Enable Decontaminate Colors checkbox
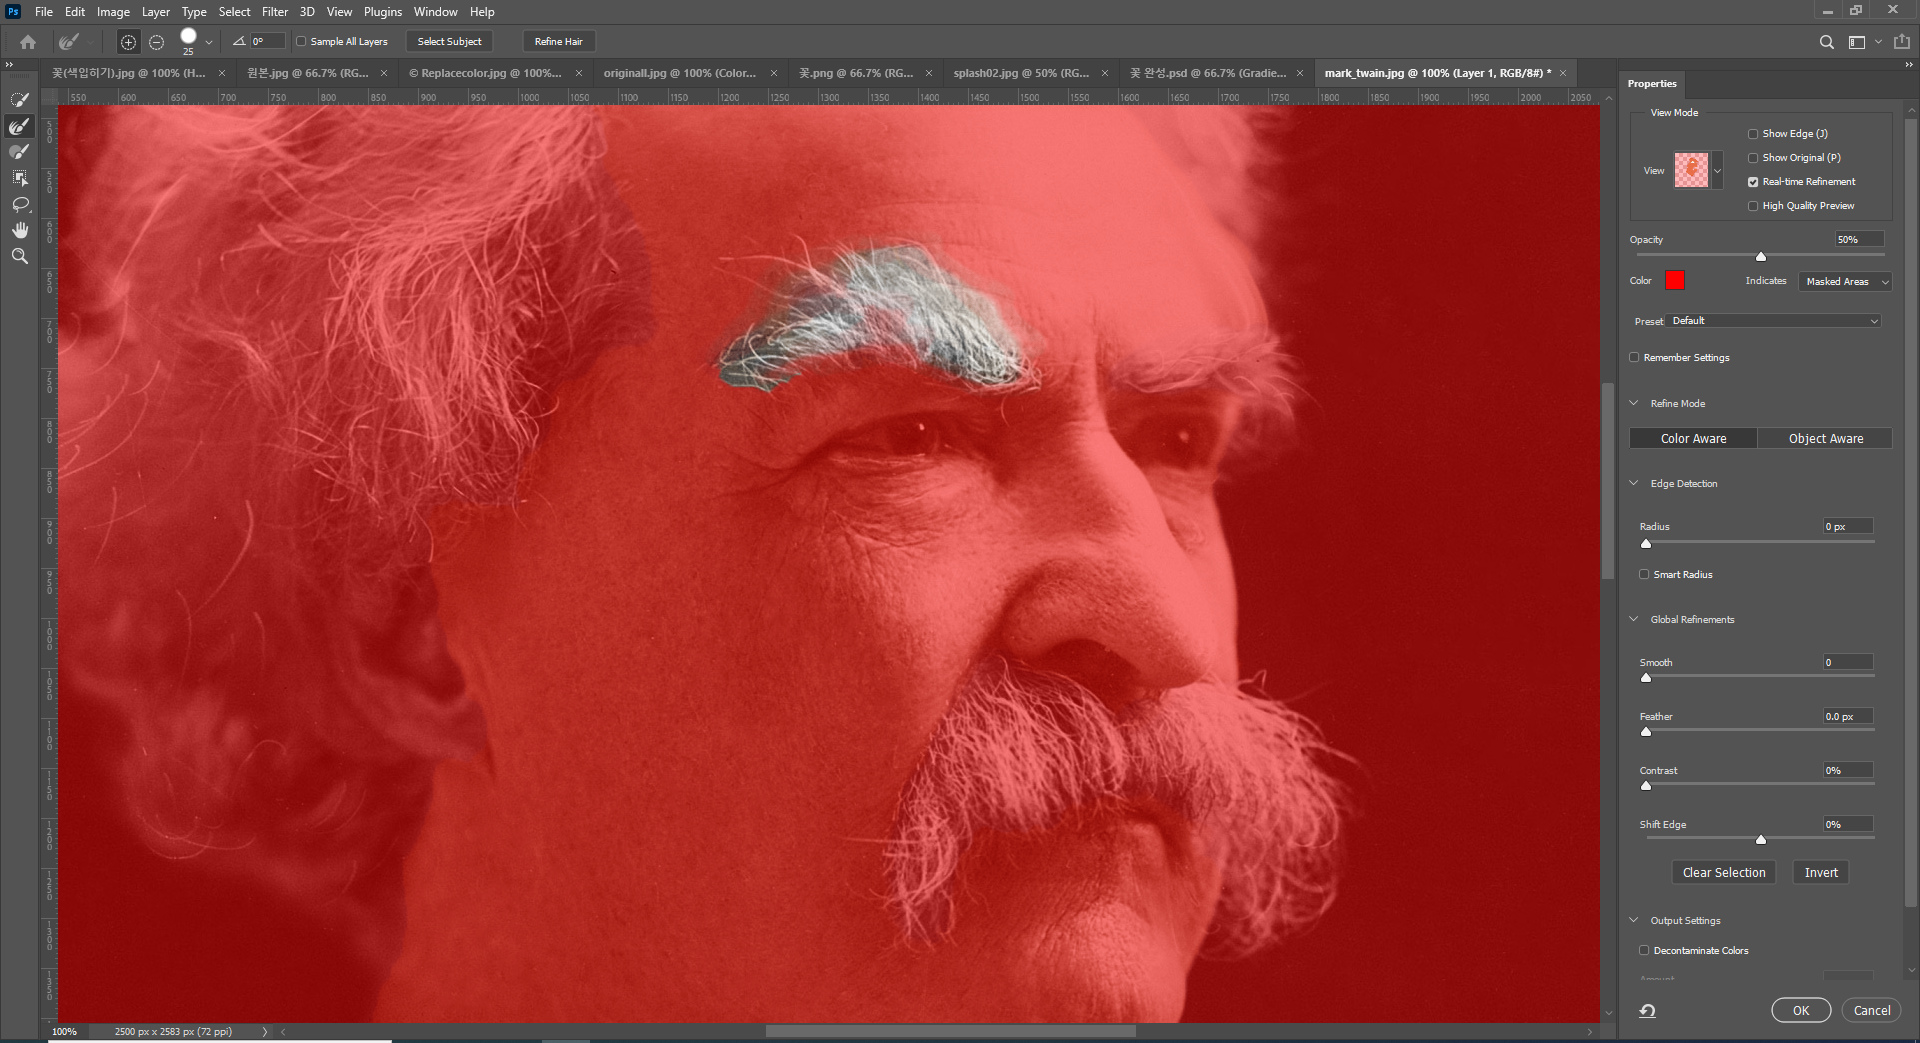The width and height of the screenshot is (1920, 1043). pos(1644,951)
